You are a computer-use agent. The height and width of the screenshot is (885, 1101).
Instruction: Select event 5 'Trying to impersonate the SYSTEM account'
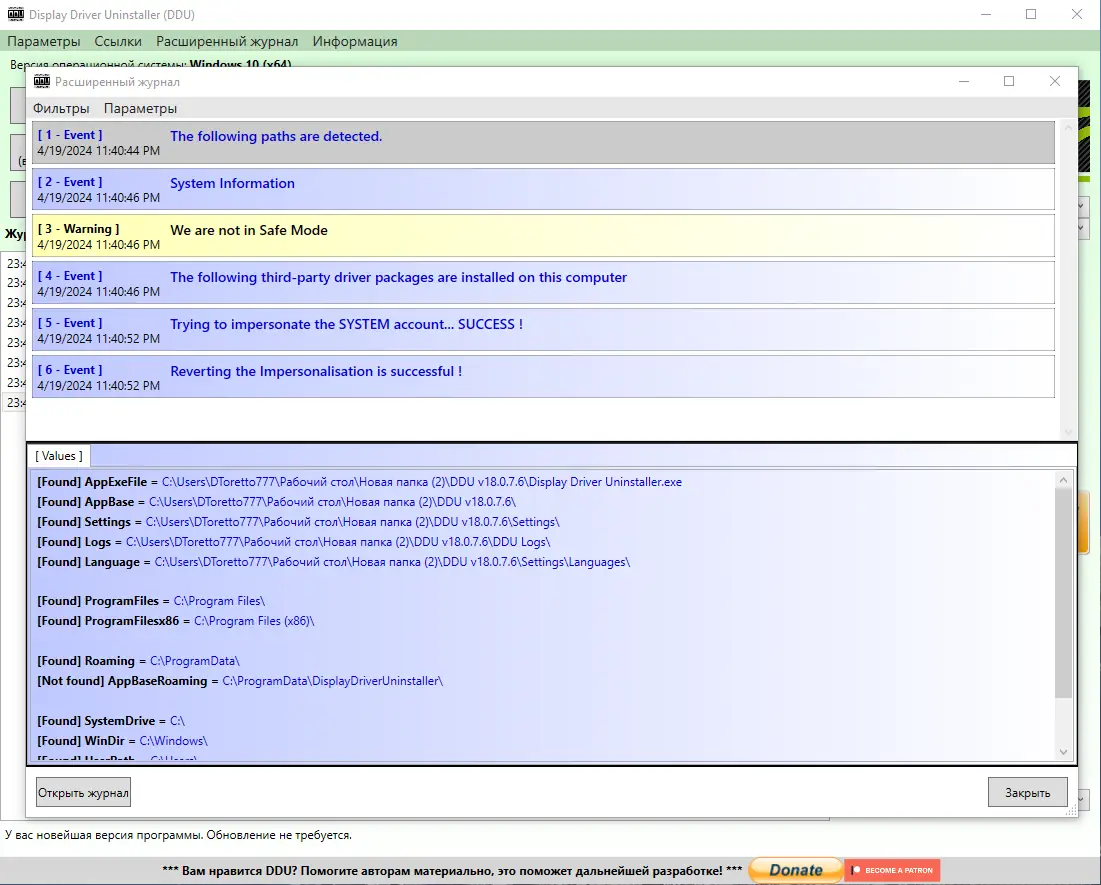[543, 330]
